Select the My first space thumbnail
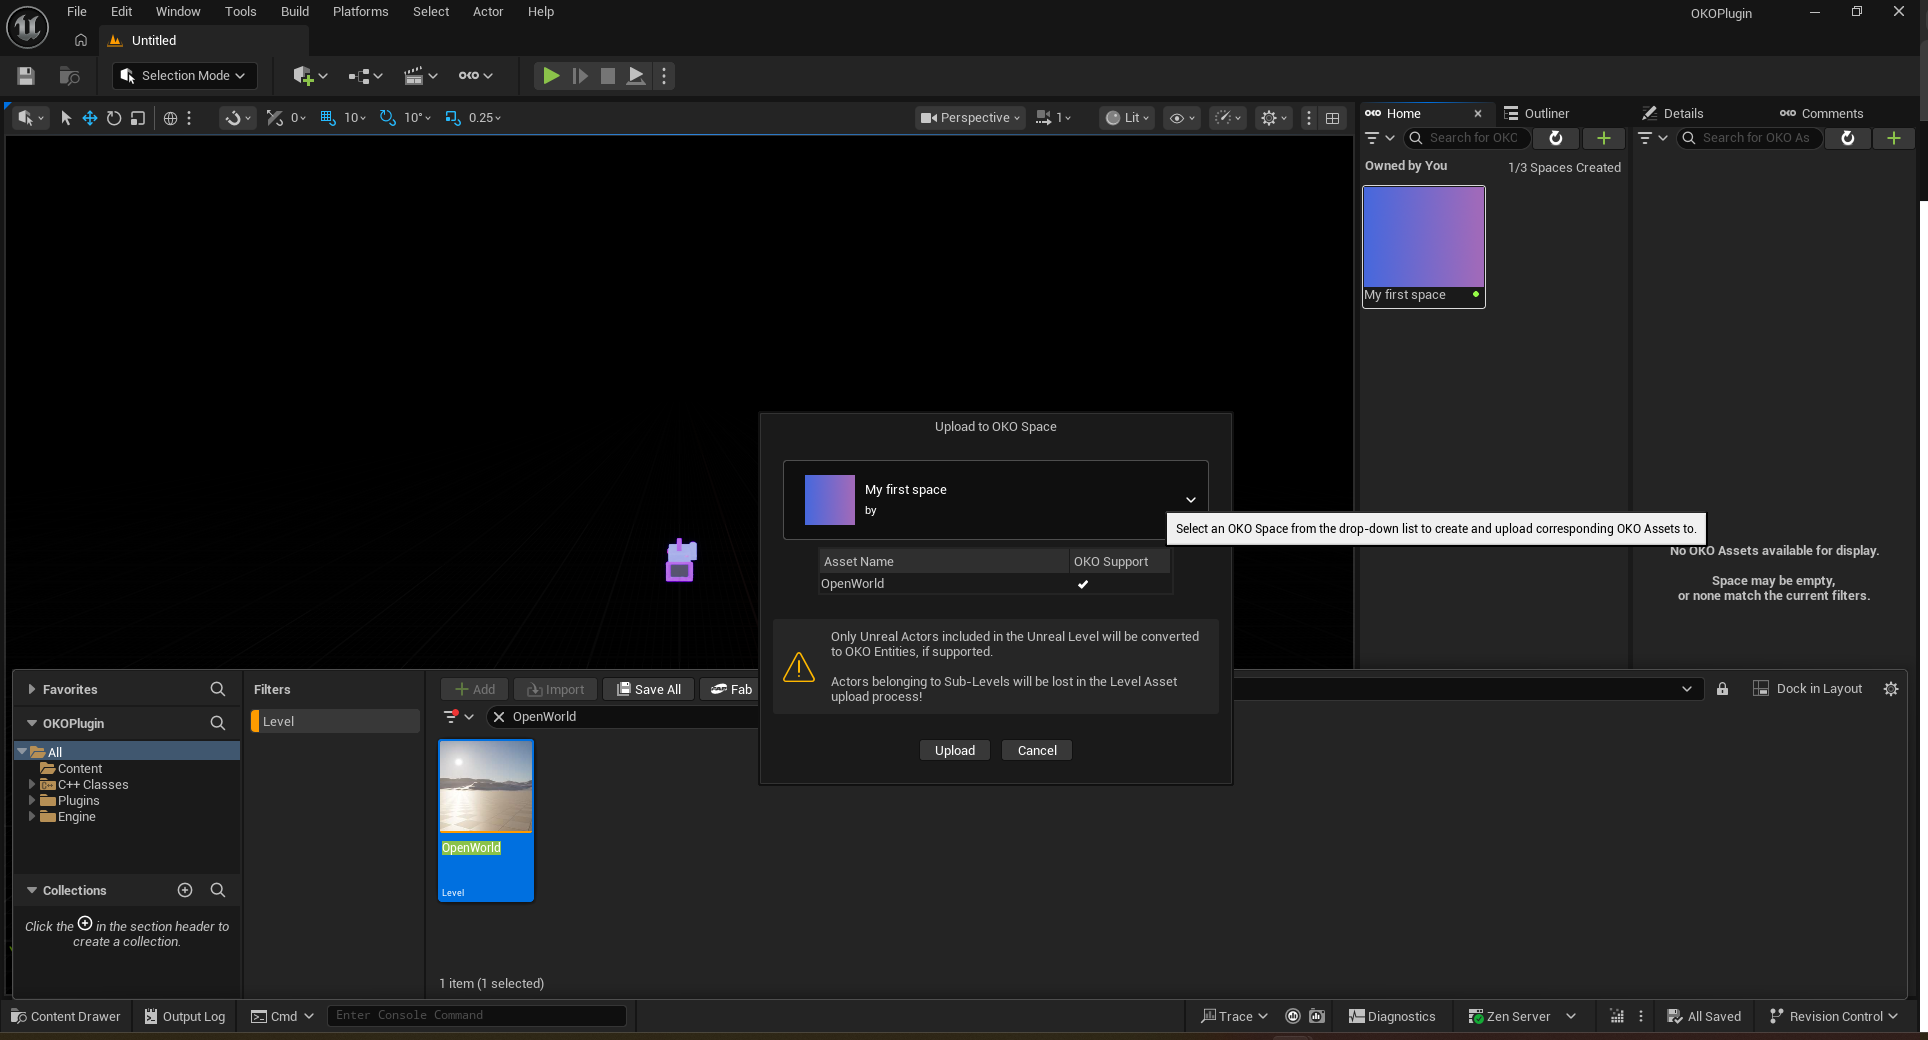This screenshot has height=1040, width=1928. [1424, 246]
